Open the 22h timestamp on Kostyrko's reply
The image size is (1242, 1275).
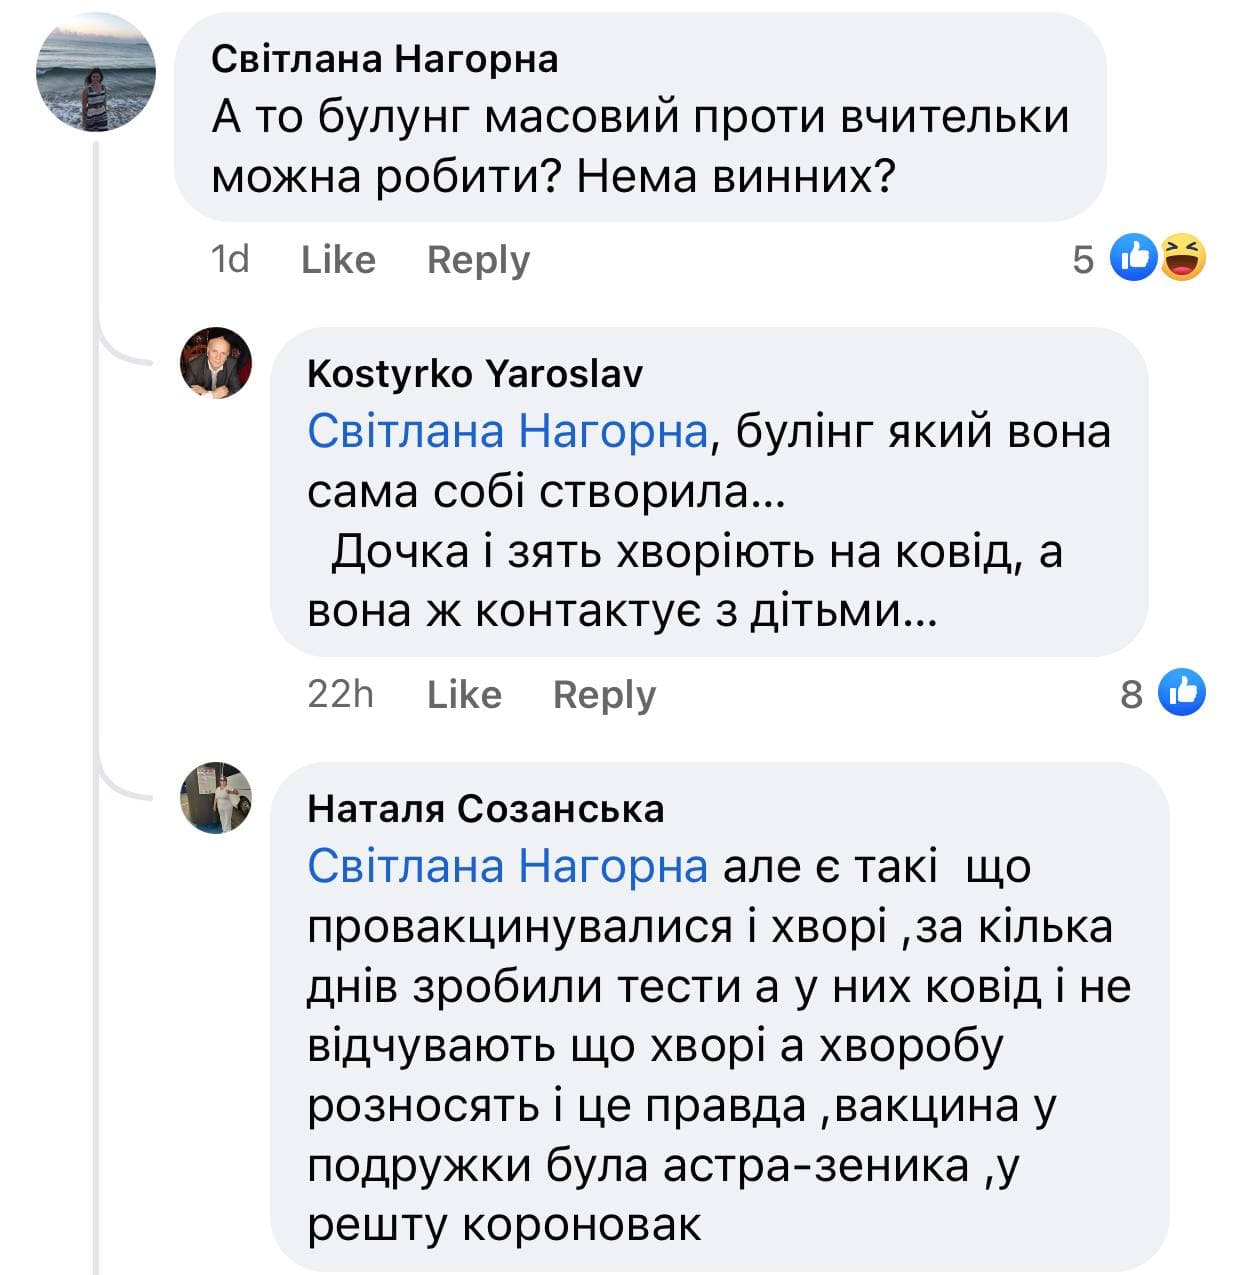tap(340, 694)
